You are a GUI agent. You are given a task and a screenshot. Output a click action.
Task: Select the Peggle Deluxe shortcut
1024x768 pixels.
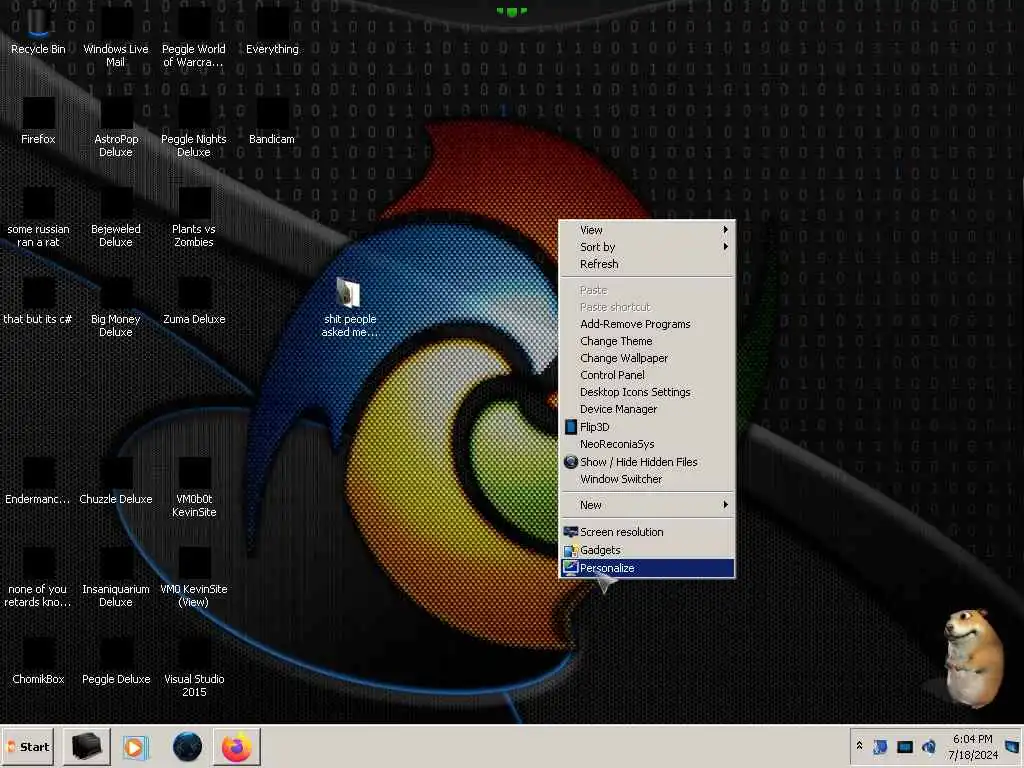pos(116,662)
